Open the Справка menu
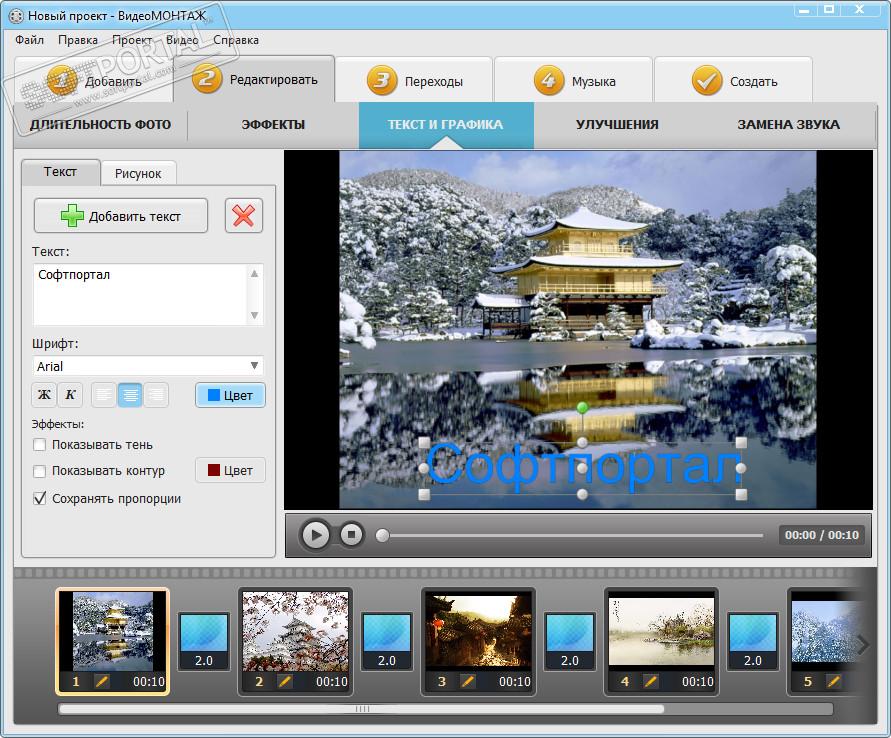891x738 pixels. (x=236, y=40)
